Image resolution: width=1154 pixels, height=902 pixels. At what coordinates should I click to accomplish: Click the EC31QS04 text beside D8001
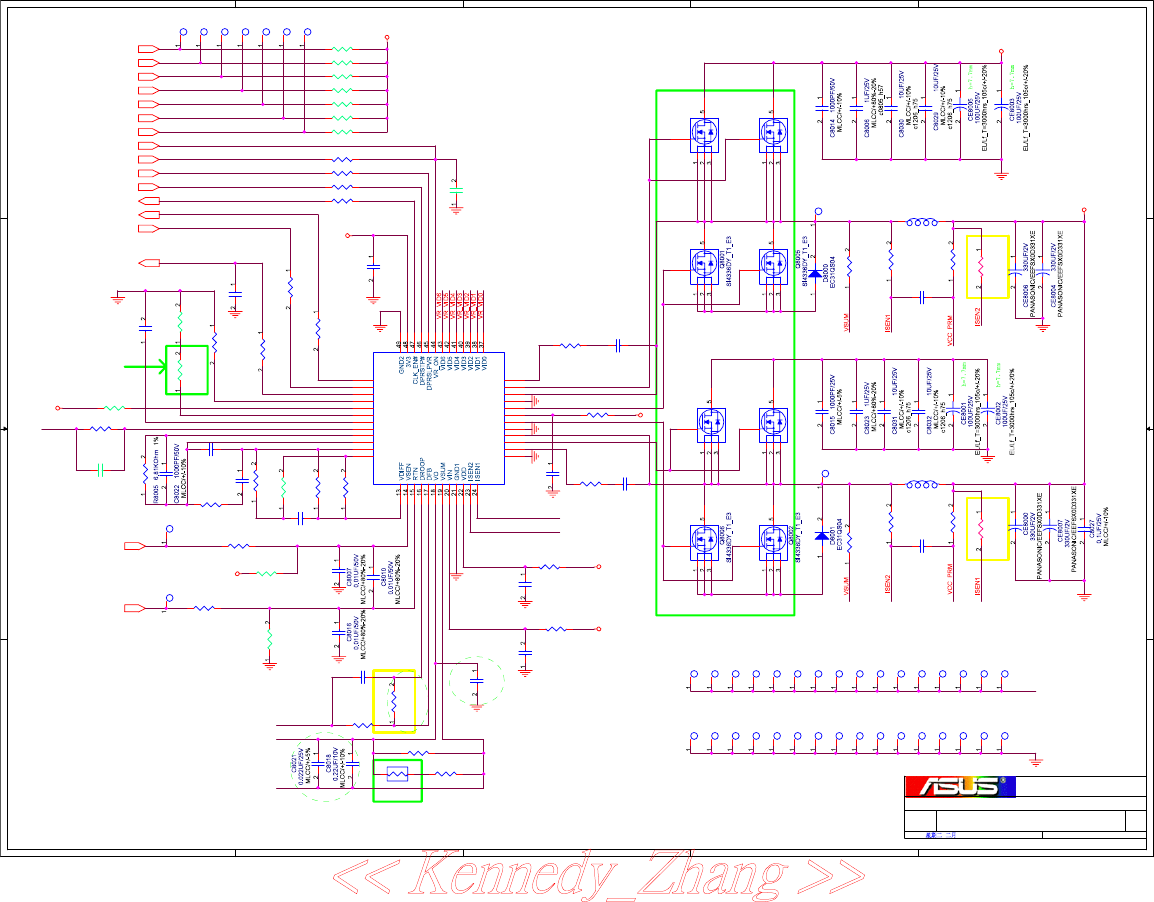point(840,535)
